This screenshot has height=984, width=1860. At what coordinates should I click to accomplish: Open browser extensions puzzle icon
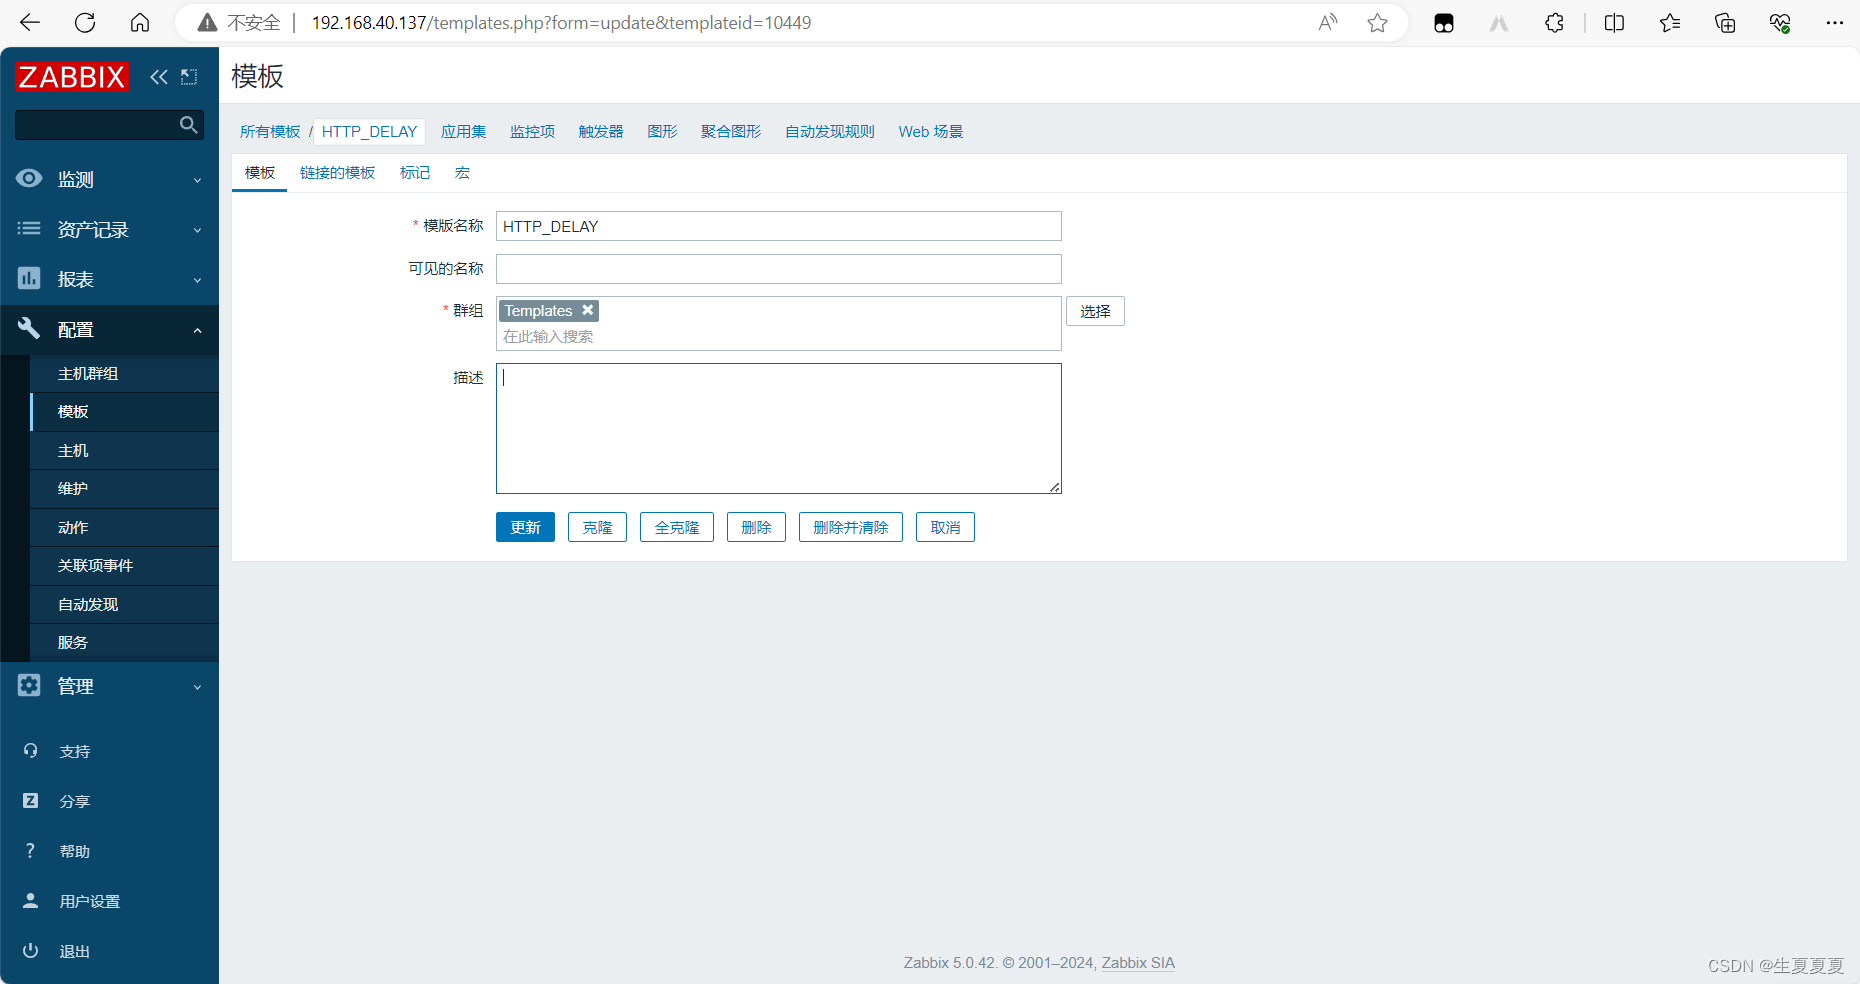pyautogui.click(x=1554, y=22)
